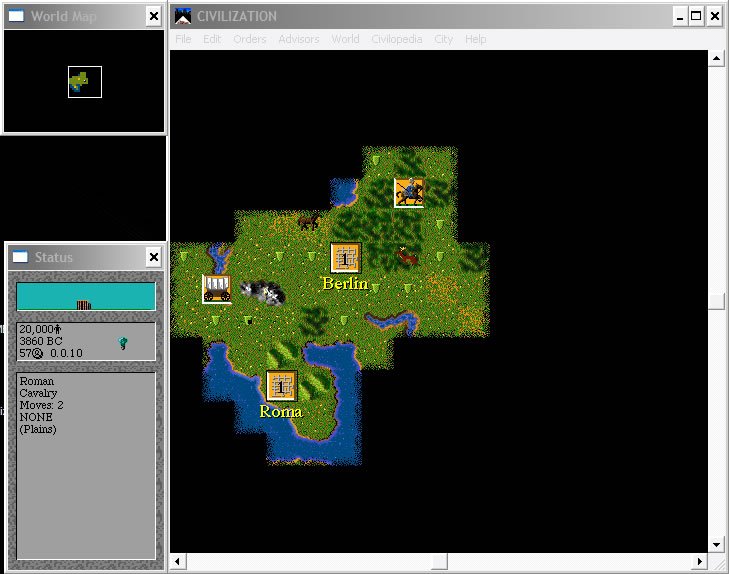This screenshot has height=574, width=729.
Task: Open the Edit menu
Action: tap(212, 39)
